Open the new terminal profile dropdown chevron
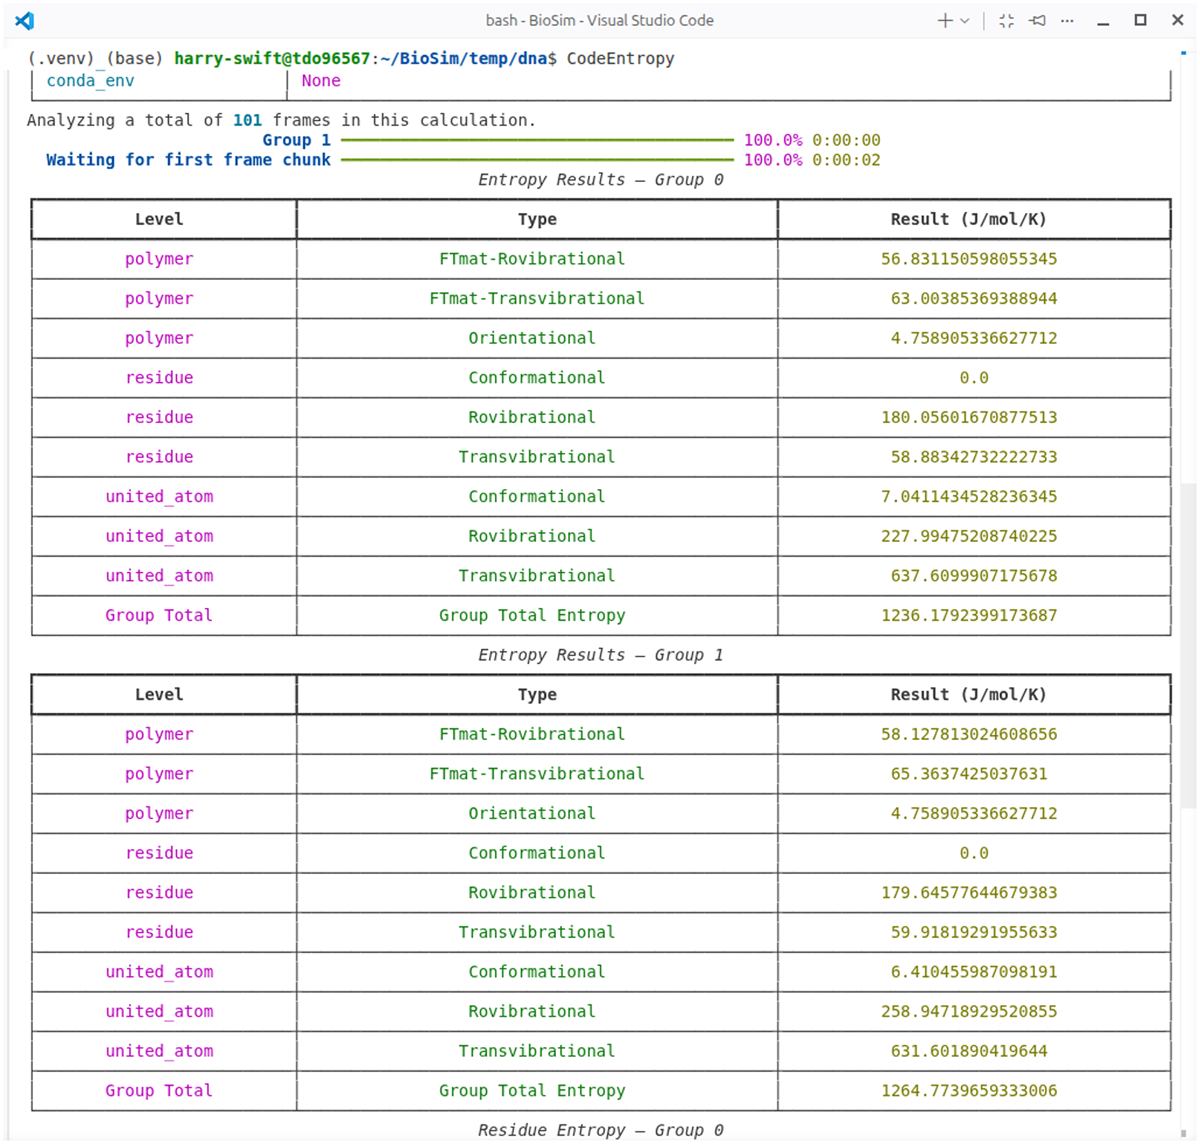Image resolution: width=1200 pixels, height=1144 pixels. click(965, 20)
